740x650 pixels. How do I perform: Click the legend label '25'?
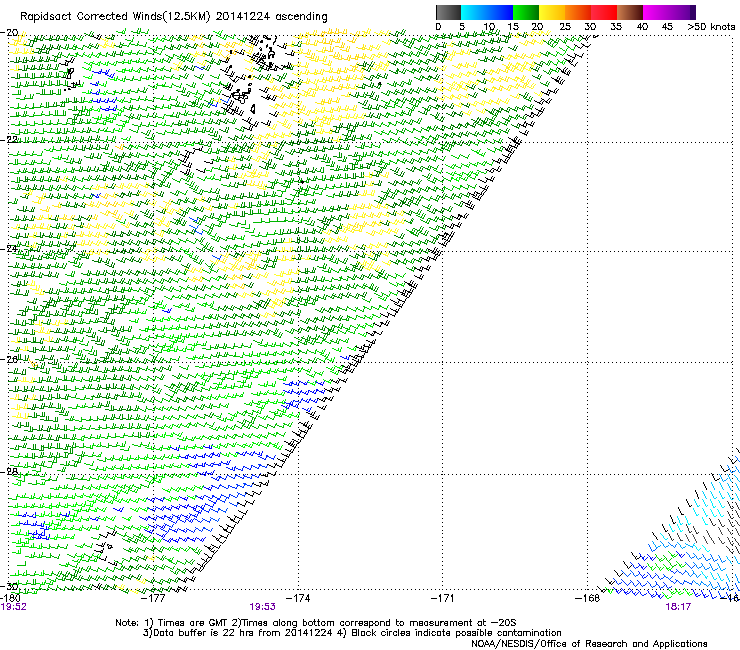click(564, 27)
